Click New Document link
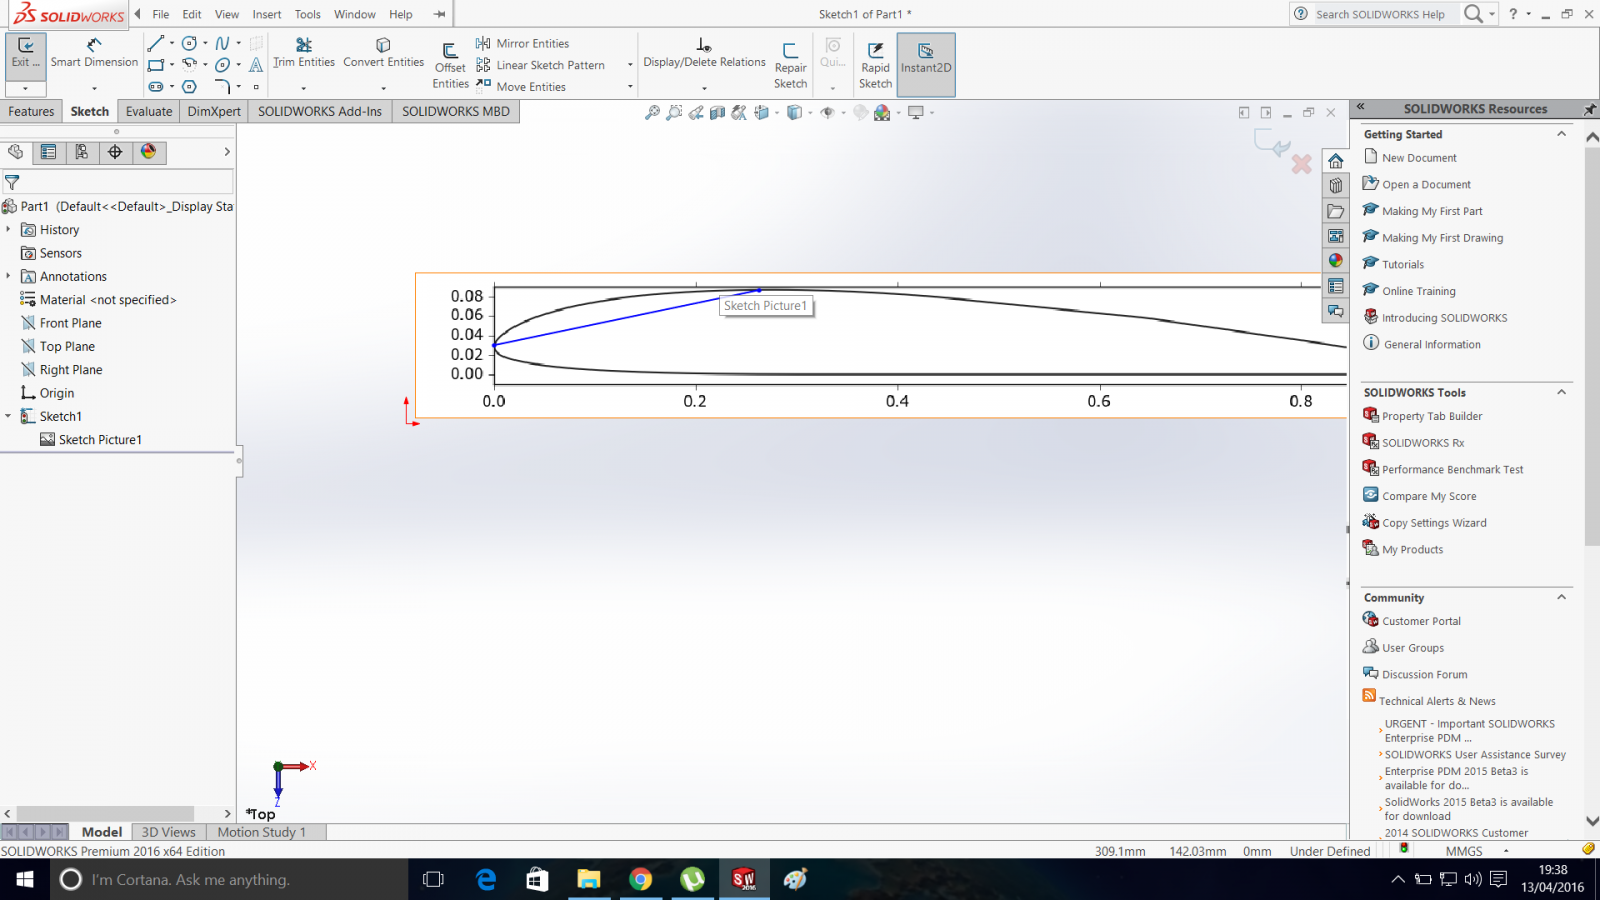The height and width of the screenshot is (900, 1600). click(x=1419, y=158)
